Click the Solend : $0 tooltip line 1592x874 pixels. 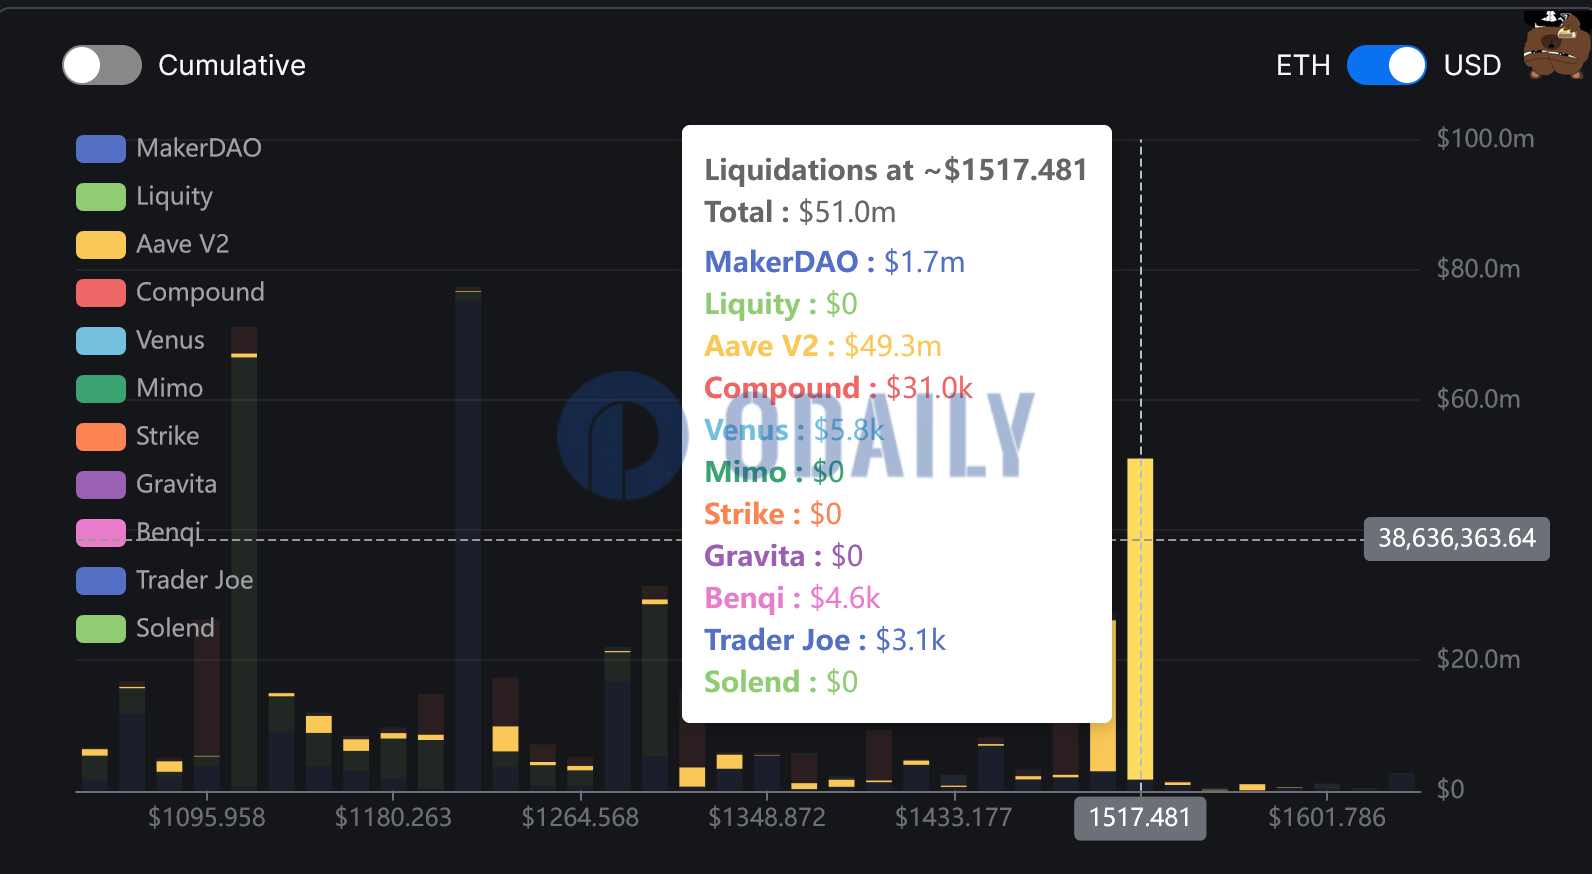pos(781,682)
